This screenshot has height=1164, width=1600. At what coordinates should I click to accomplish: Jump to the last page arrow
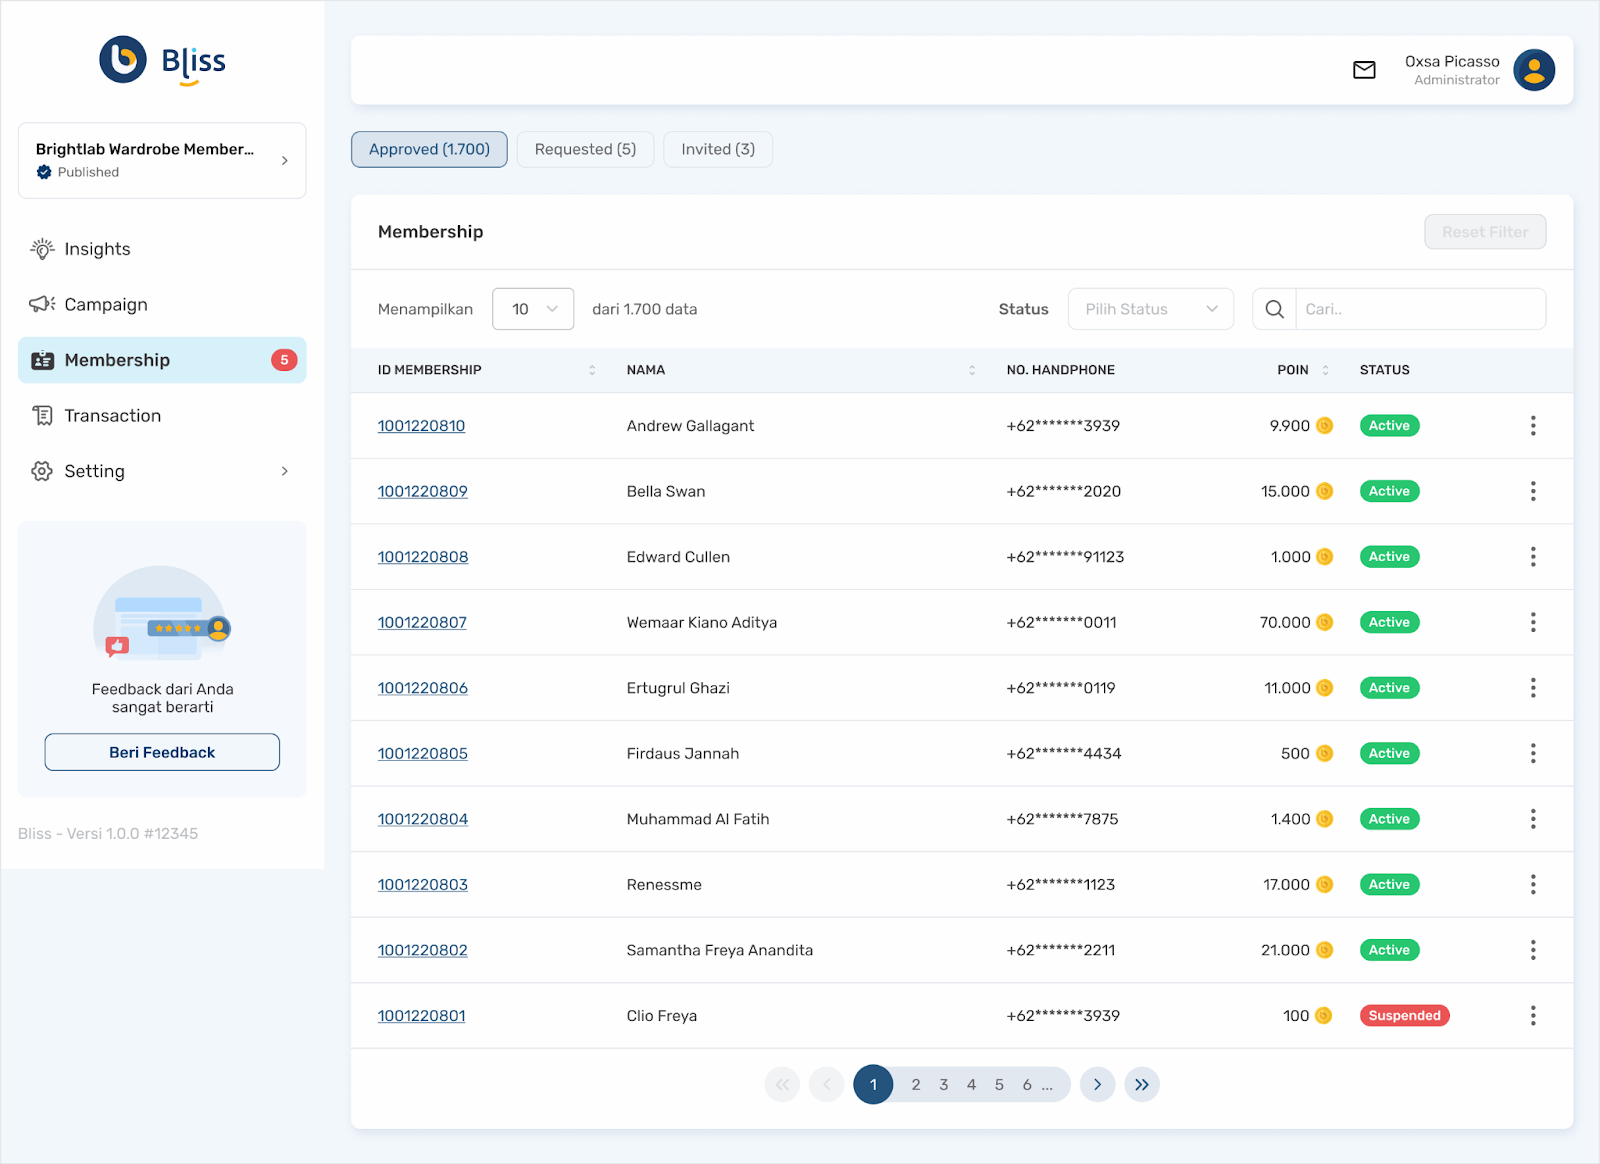[1142, 1085]
